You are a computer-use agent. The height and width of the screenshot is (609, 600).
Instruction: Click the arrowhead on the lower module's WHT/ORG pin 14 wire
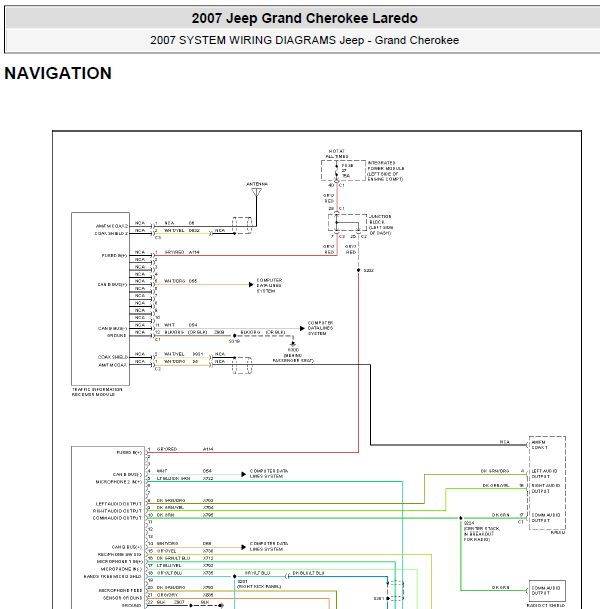click(x=243, y=547)
